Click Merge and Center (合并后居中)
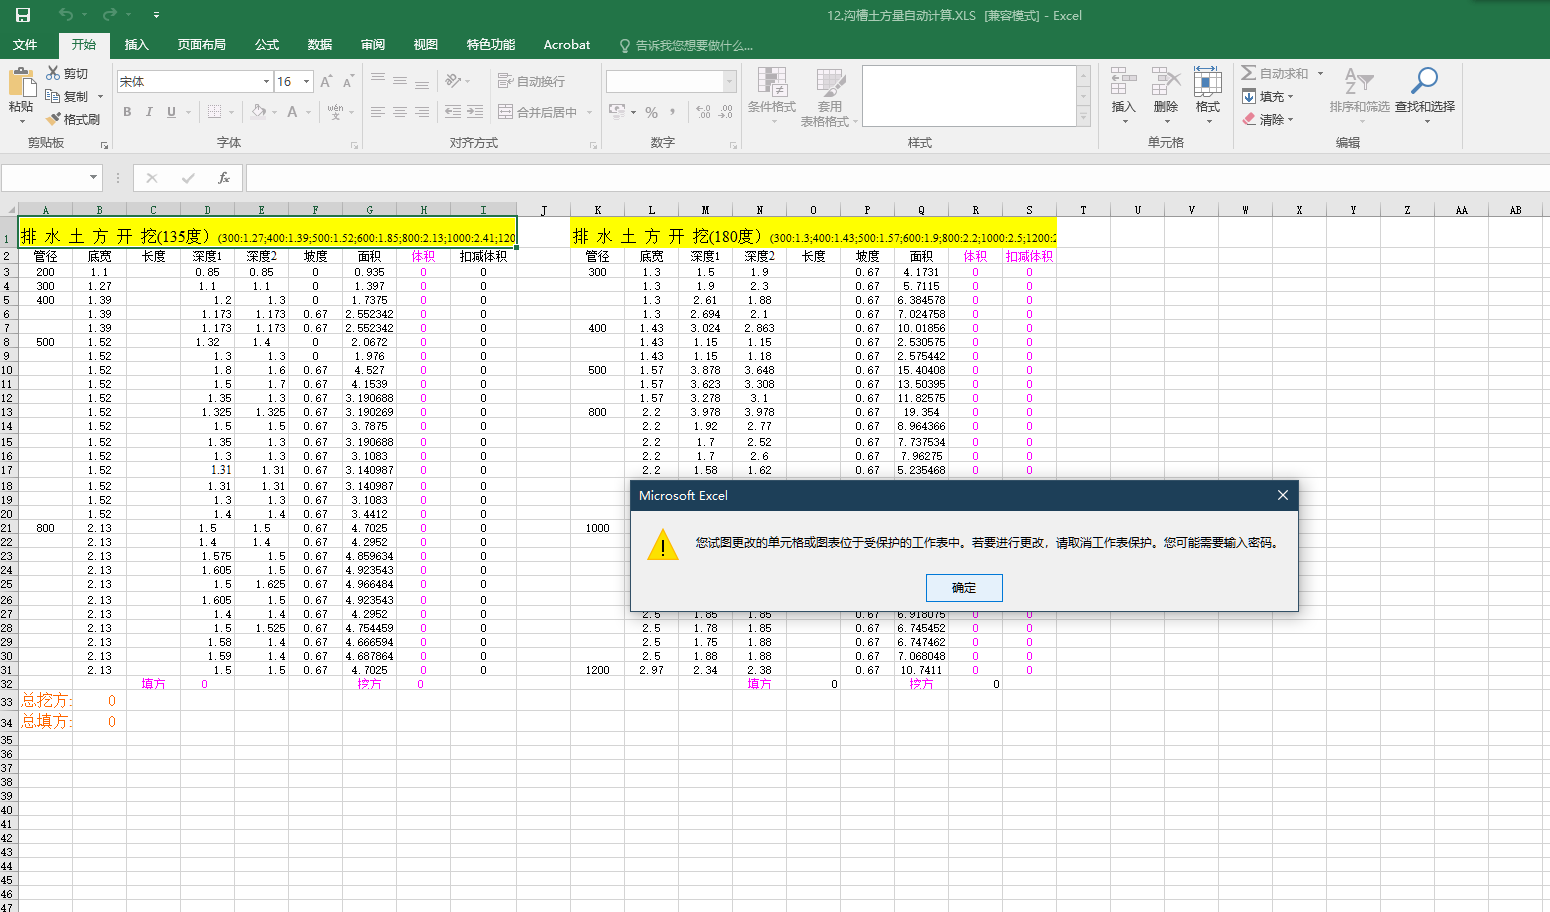1550x912 pixels. (538, 112)
